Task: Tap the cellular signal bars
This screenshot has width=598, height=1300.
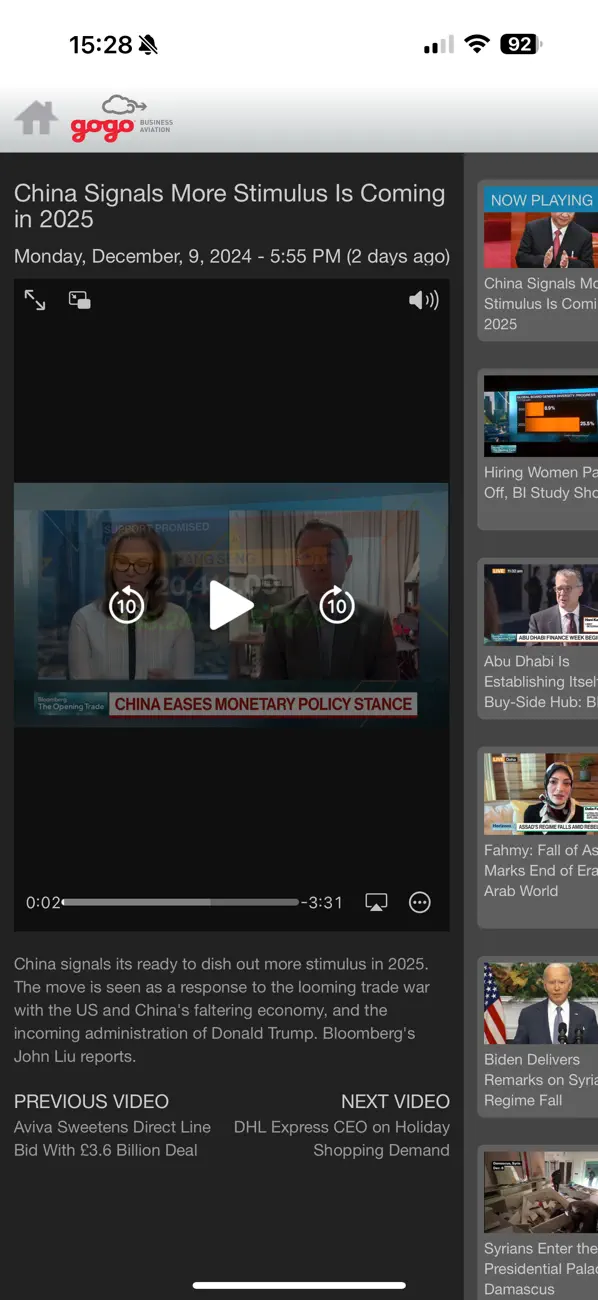Action: coord(438,45)
